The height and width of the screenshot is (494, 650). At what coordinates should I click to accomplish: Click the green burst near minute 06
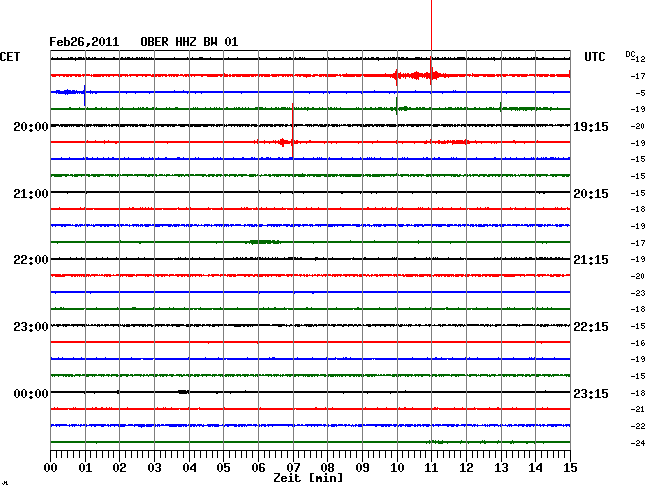(x=264, y=242)
